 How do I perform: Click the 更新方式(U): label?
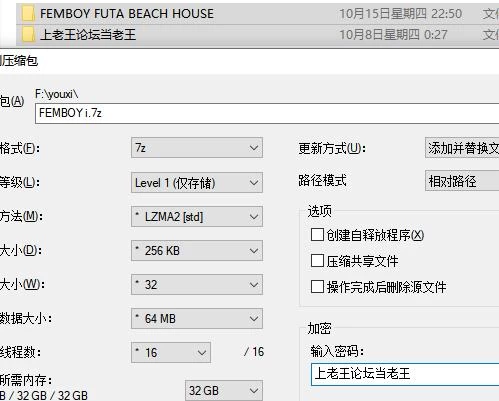coord(332,148)
